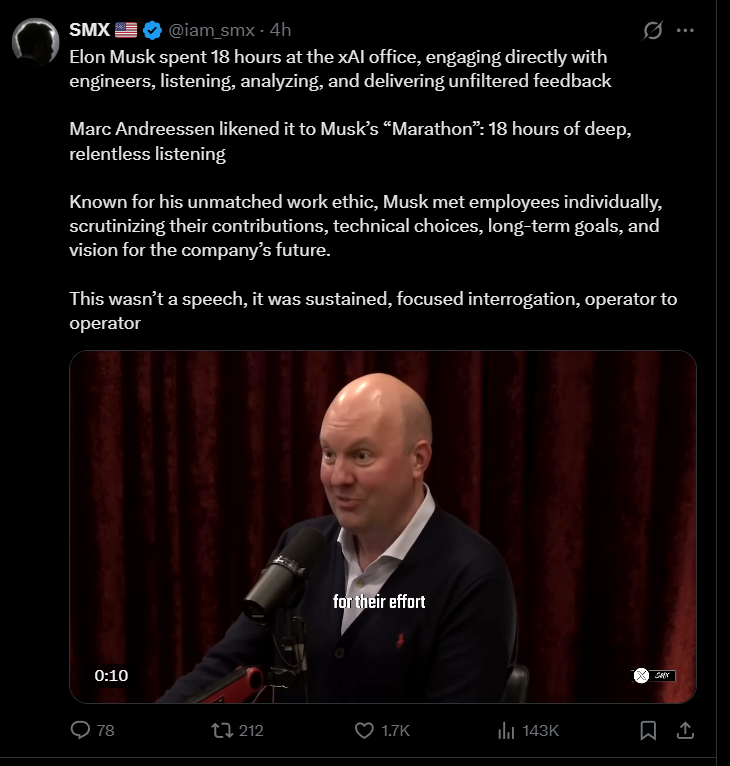Like the post with heart icon
The image size is (730, 766).
365,731
